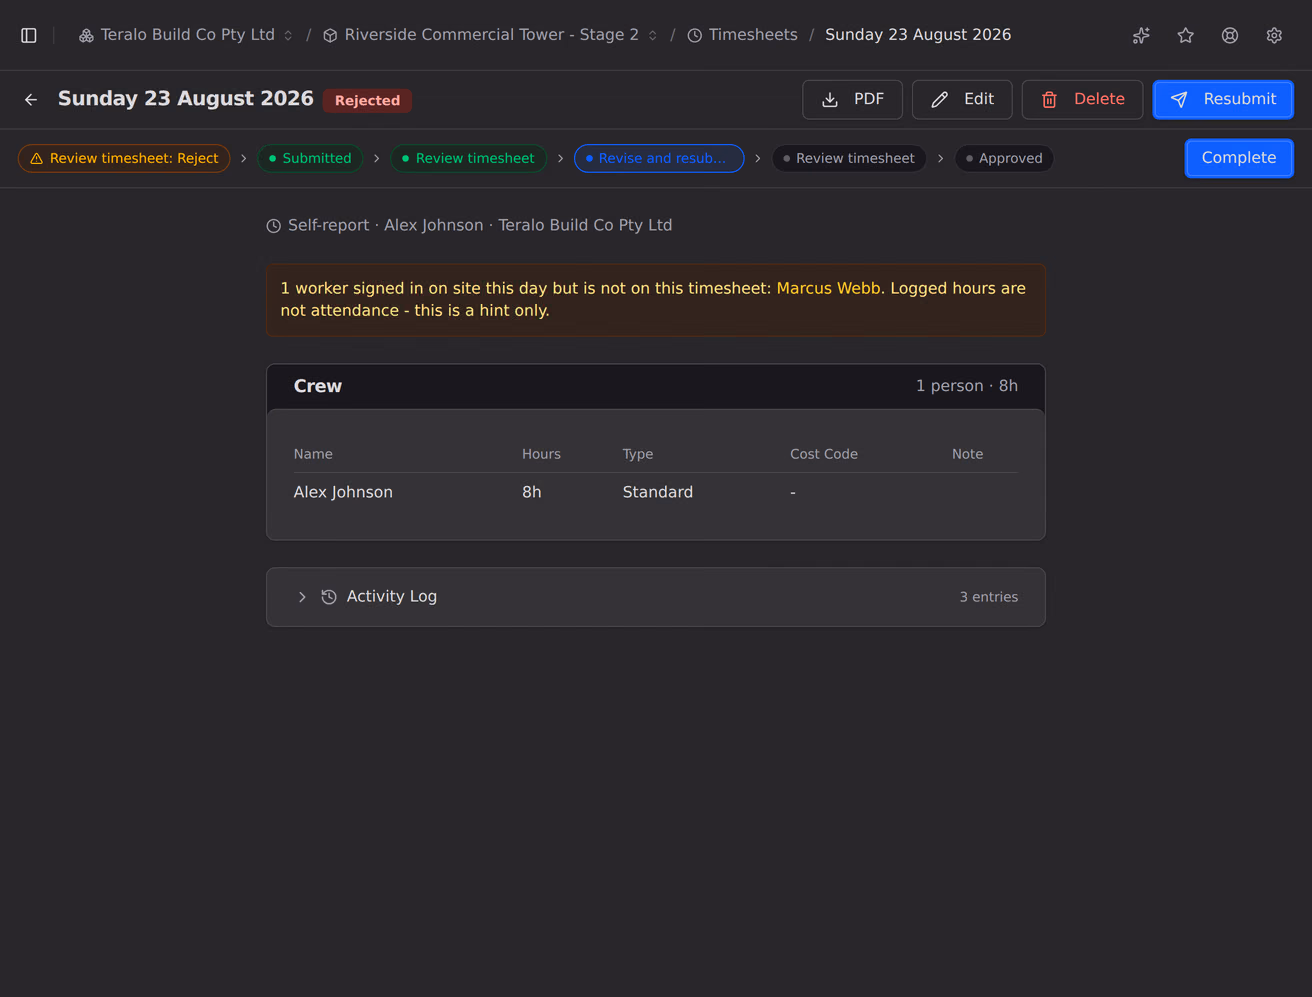1312x997 pixels.
Task: Select the Submitted workflow step
Action: 310,158
